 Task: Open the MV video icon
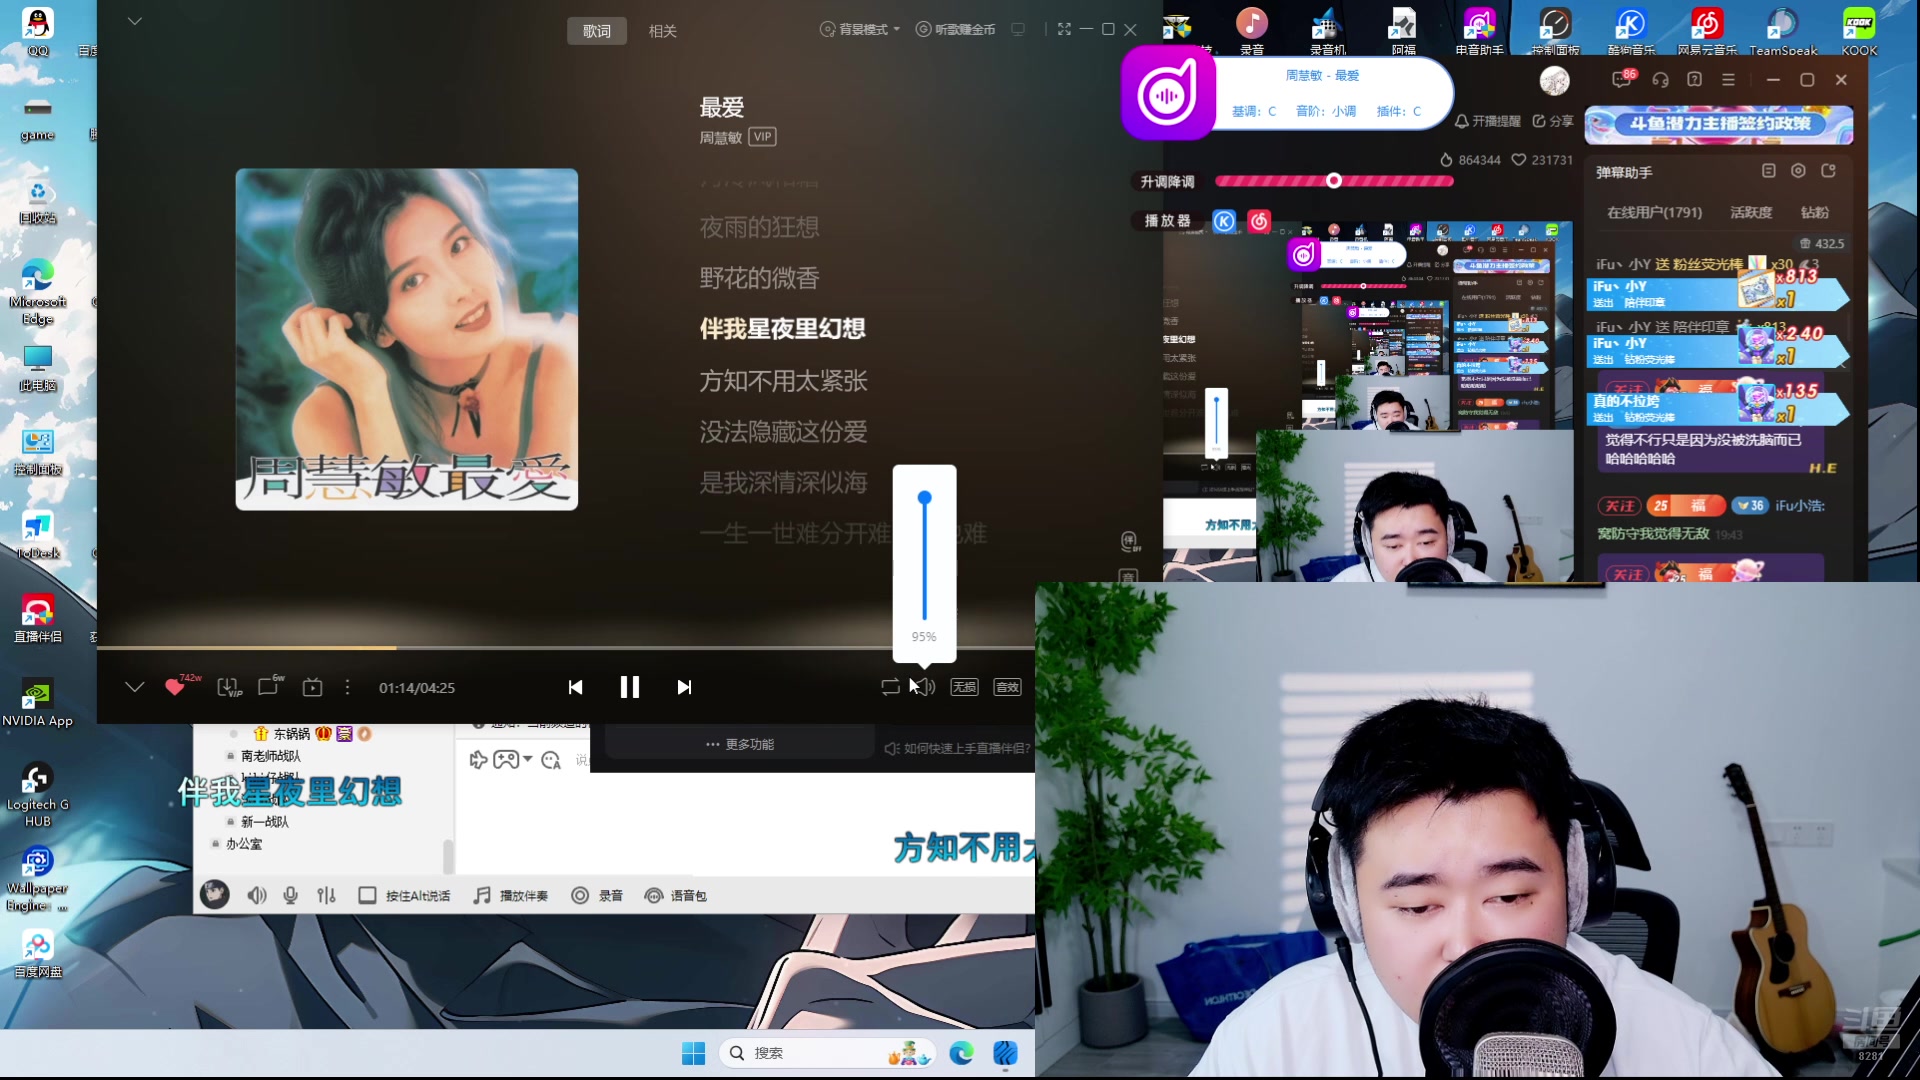[x=313, y=687]
